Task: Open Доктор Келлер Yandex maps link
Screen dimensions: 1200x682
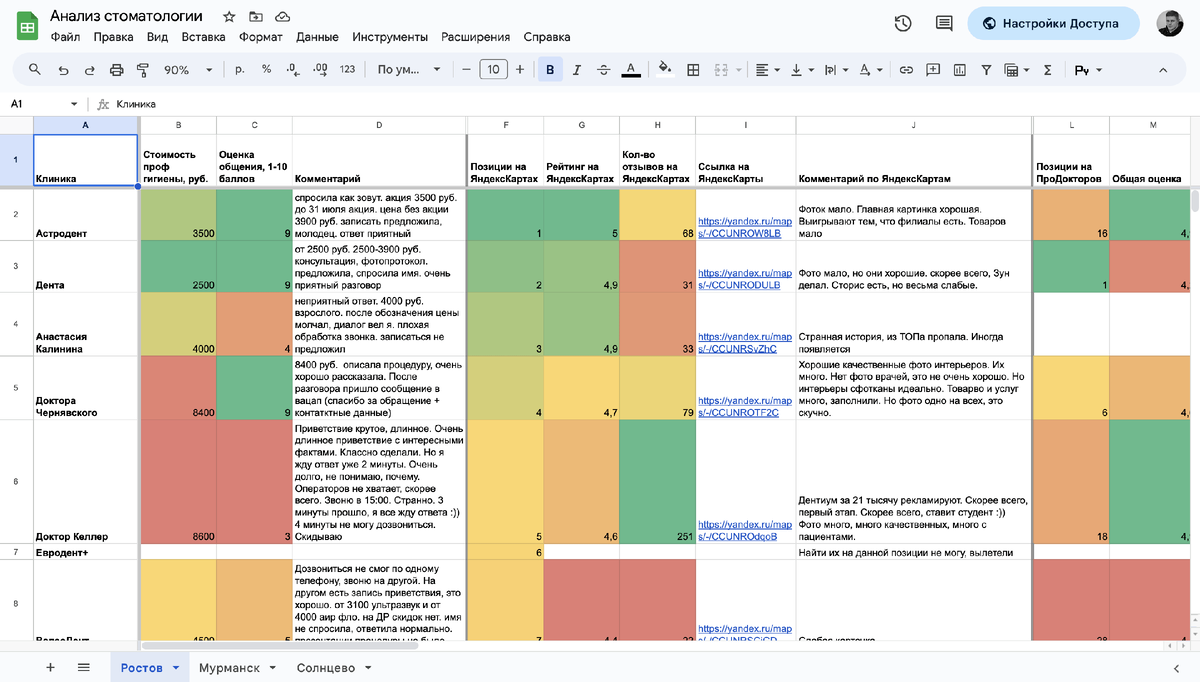Action: [745, 530]
